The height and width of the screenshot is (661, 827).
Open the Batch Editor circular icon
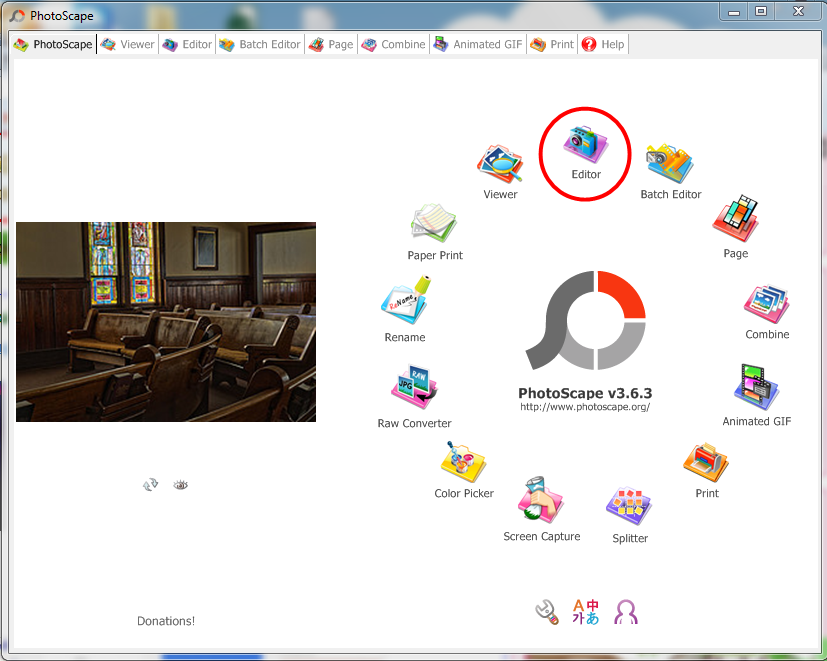[x=670, y=164]
